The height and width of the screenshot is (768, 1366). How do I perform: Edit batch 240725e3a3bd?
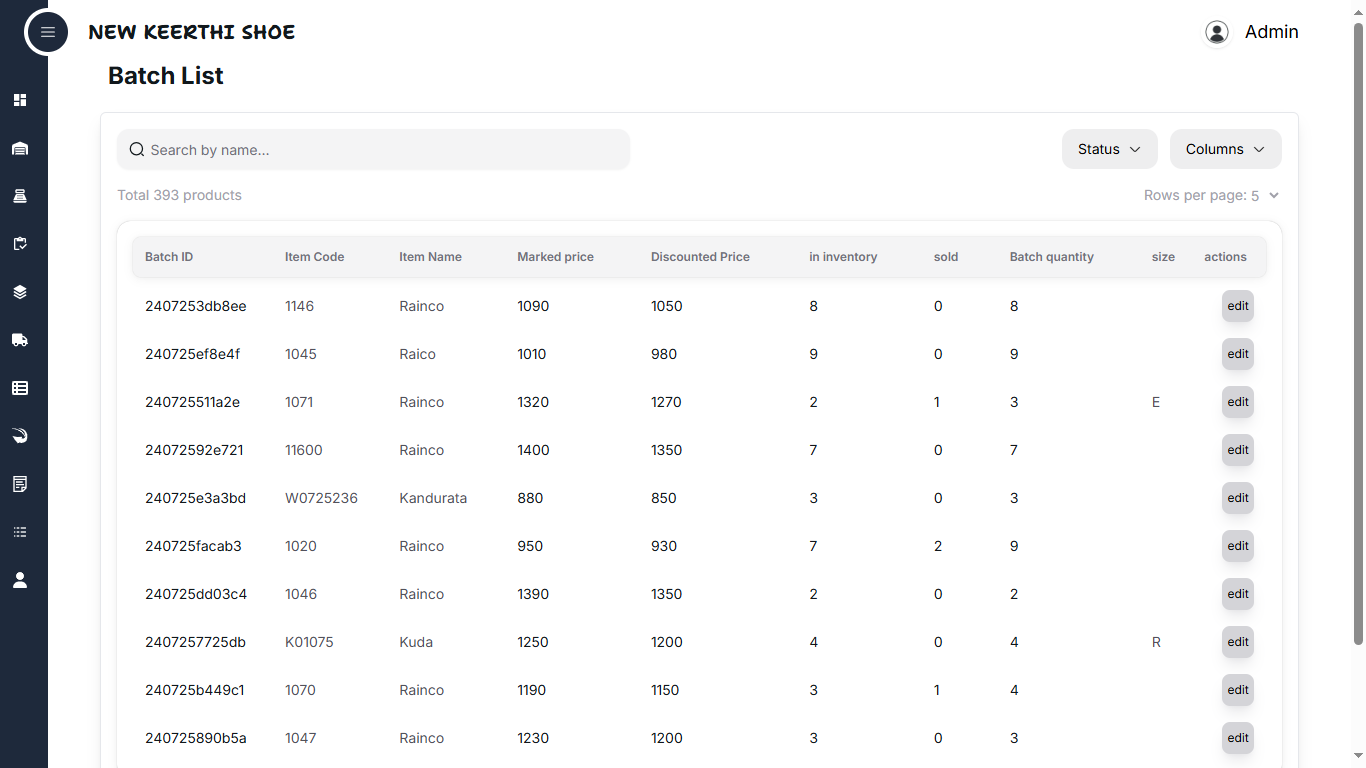(1238, 498)
